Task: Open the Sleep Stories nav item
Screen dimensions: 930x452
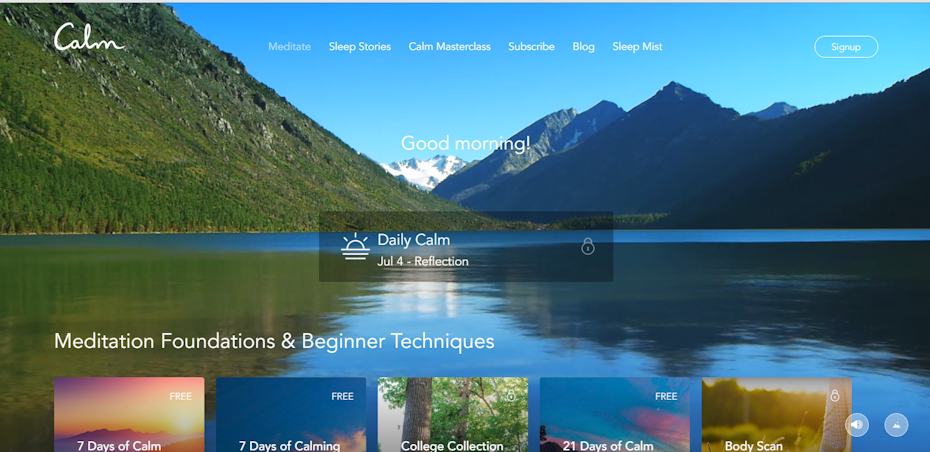Action: 360,46
